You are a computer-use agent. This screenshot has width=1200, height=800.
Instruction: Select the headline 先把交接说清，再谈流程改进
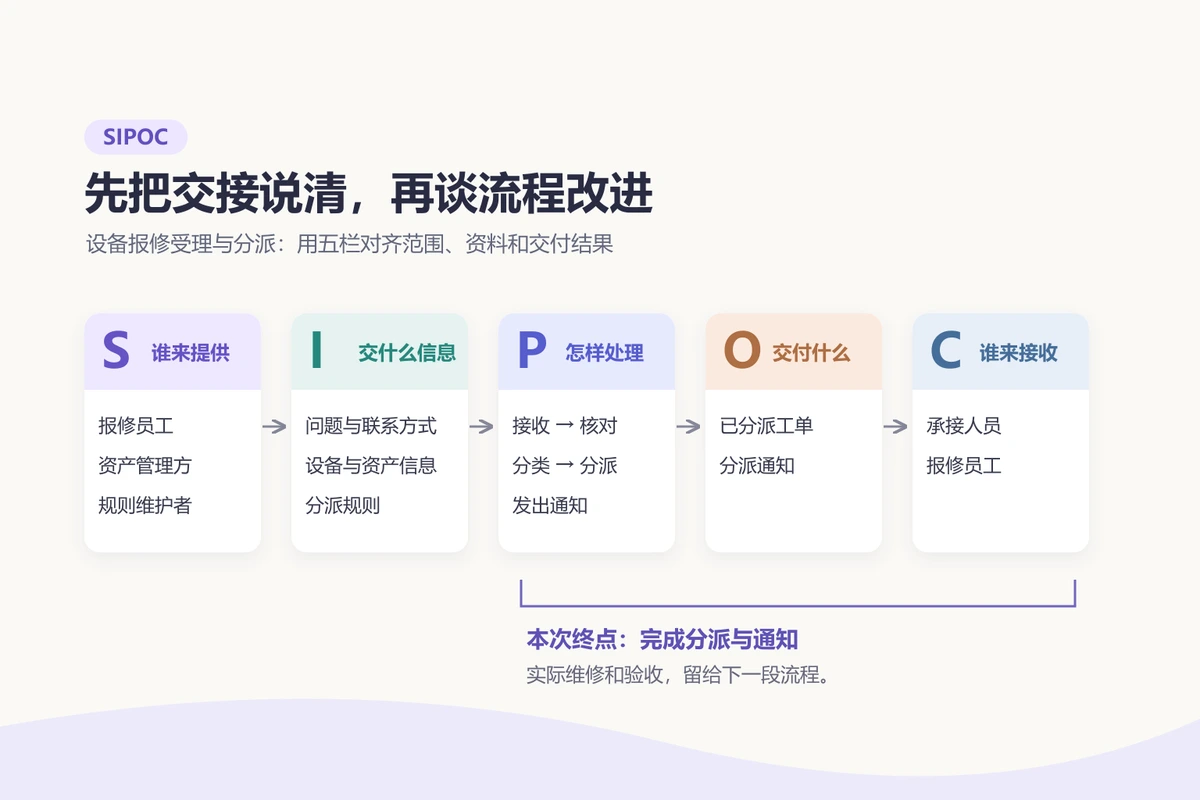[369, 194]
